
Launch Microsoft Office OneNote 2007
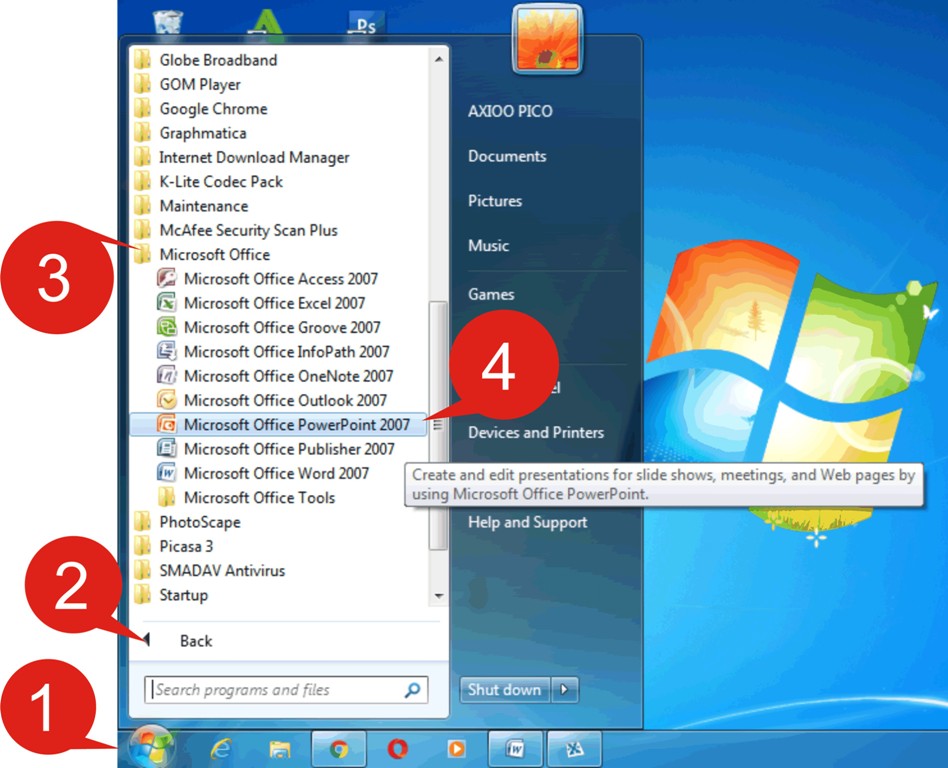pos(275,376)
